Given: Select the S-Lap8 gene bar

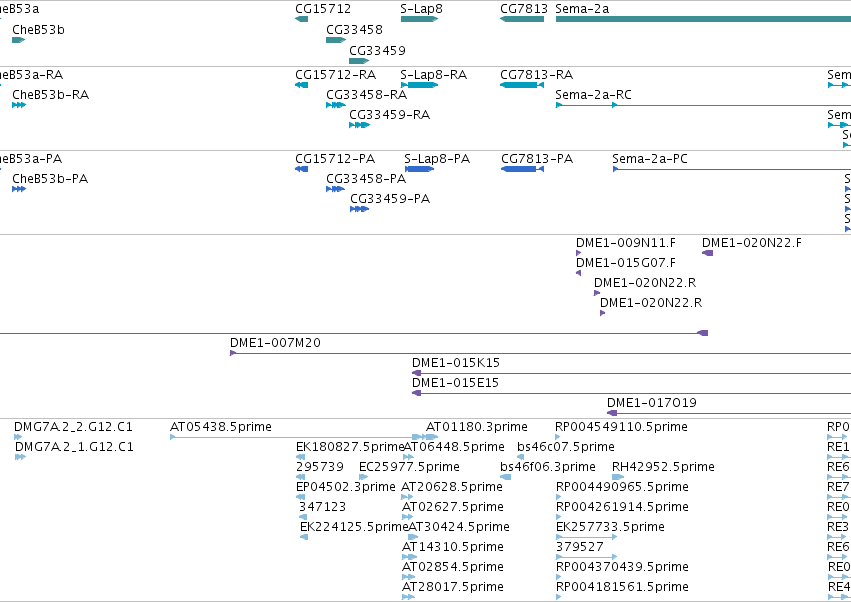Looking at the screenshot, I should pyautogui.click(x=420, y=19).
